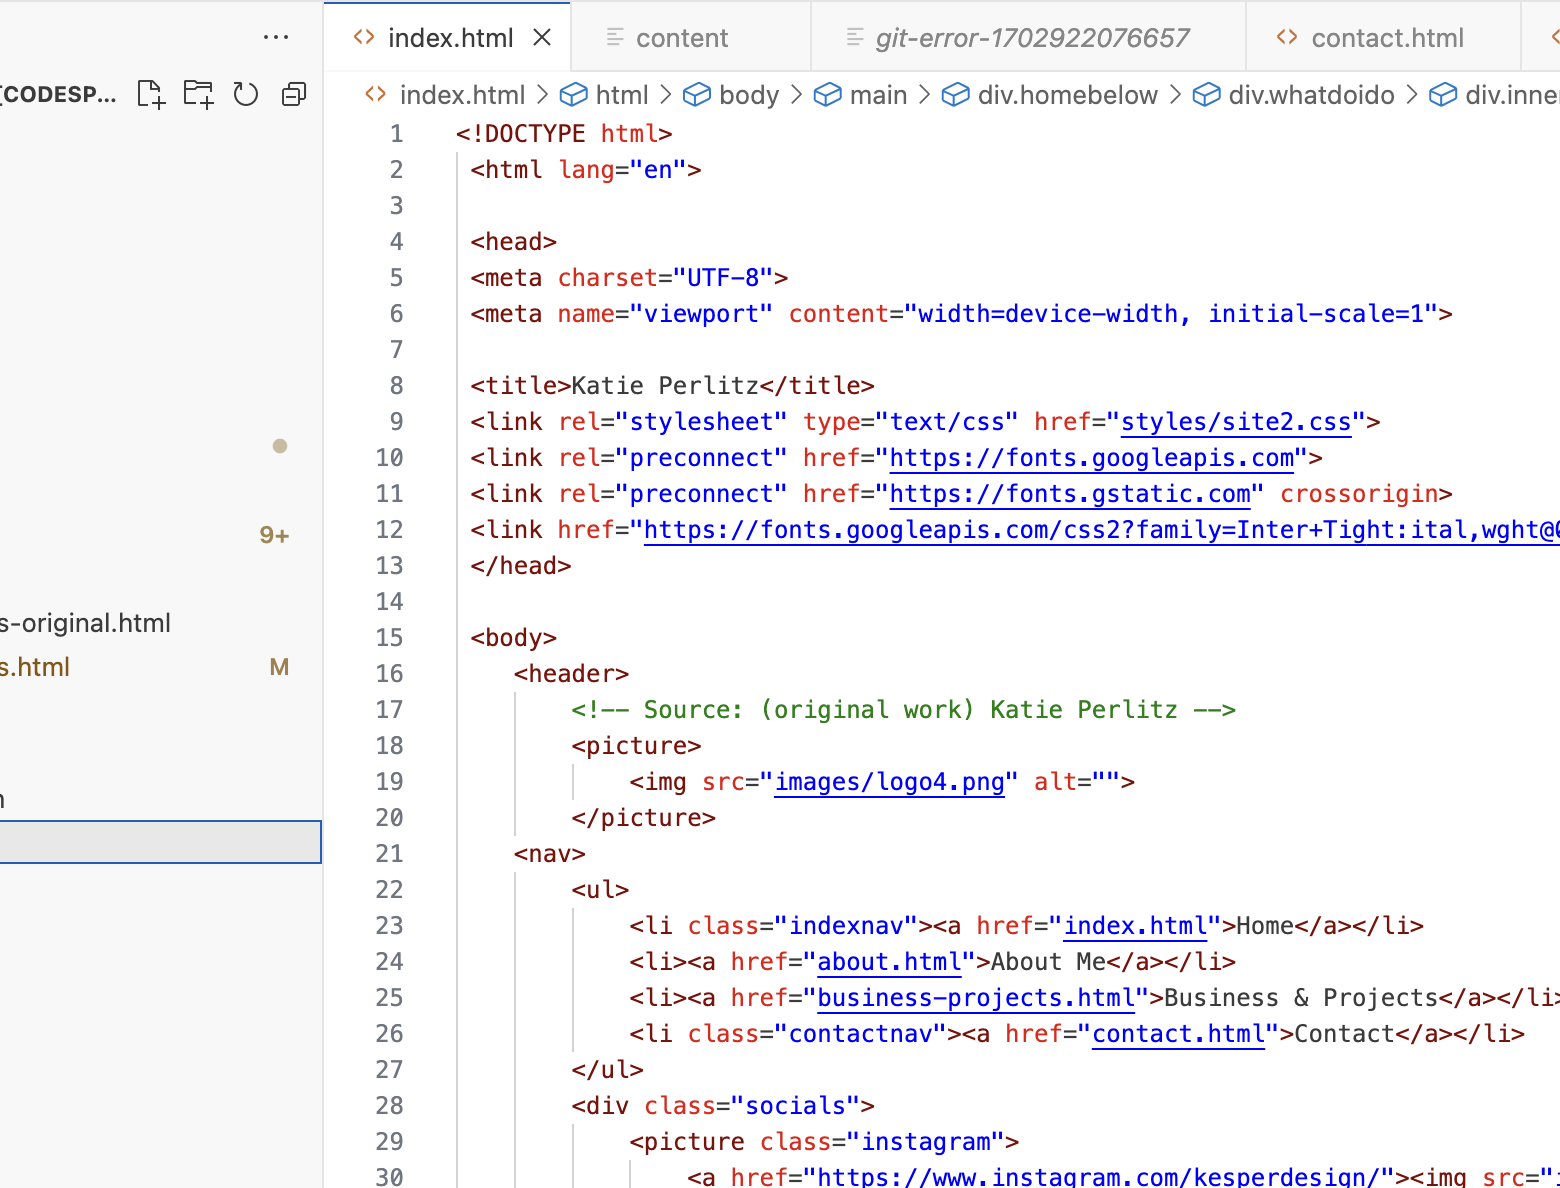Follow the index.html href on line 23
This screenshot has height=1188, width=1560.
click(1136, 926)
